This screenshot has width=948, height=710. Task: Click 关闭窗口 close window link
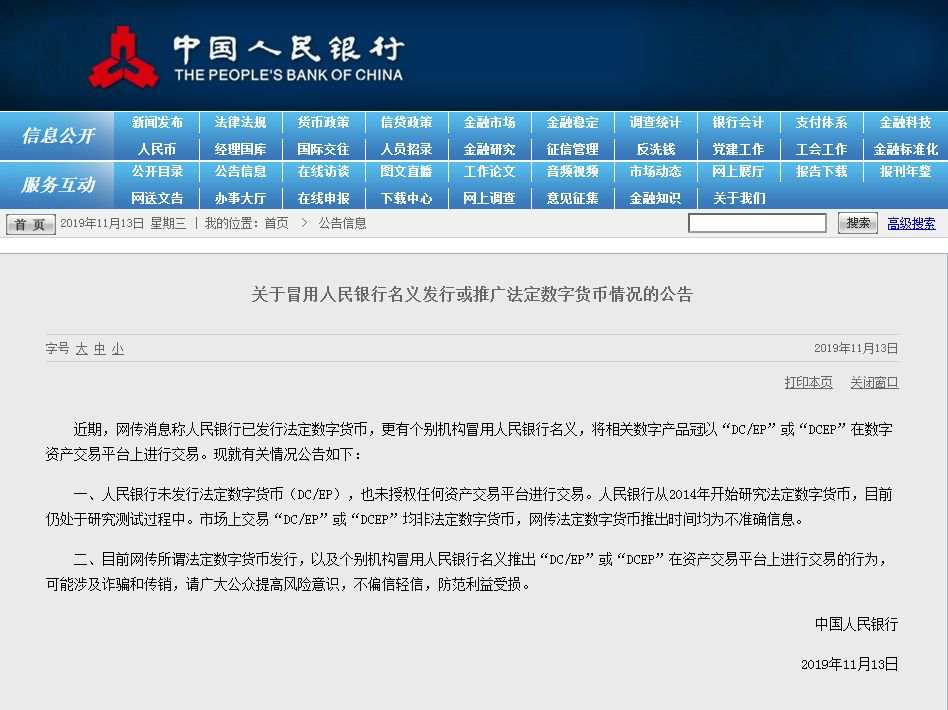(x=874, y=382)
